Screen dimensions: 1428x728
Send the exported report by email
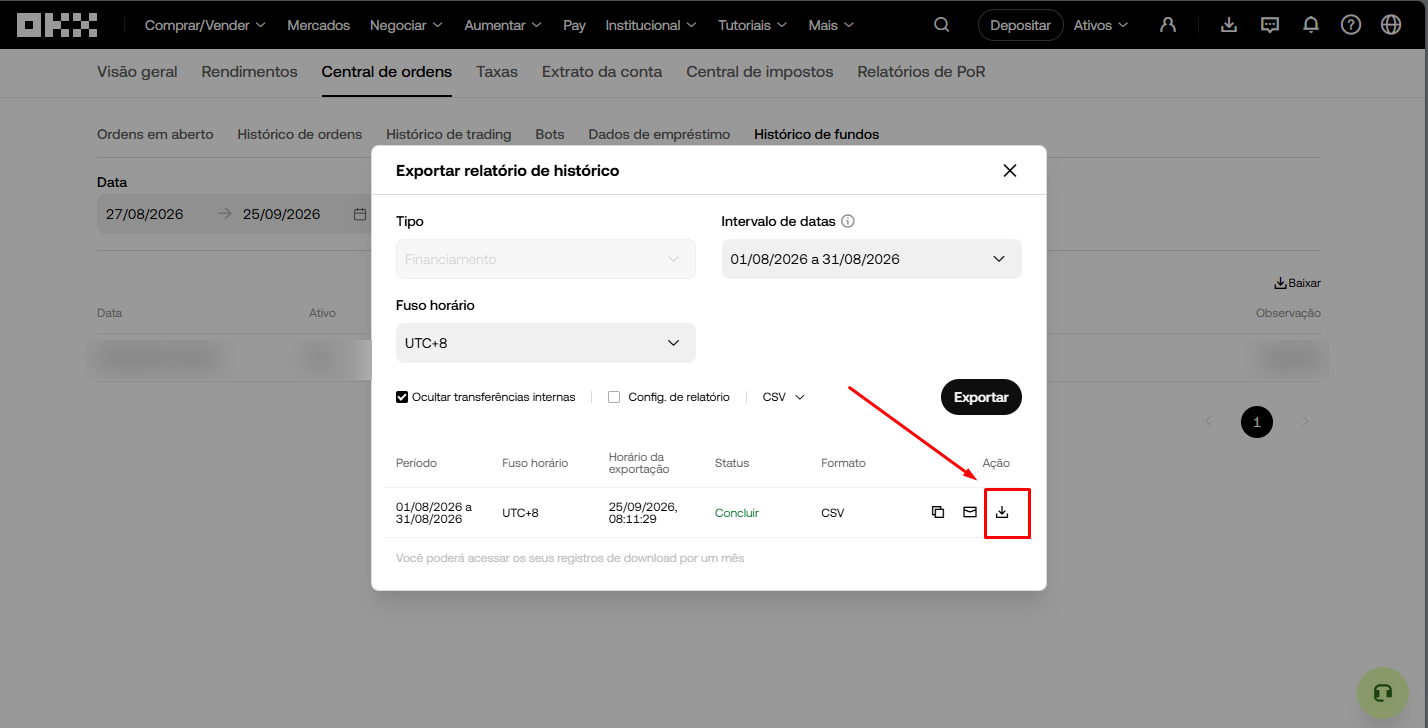point(970,512)
